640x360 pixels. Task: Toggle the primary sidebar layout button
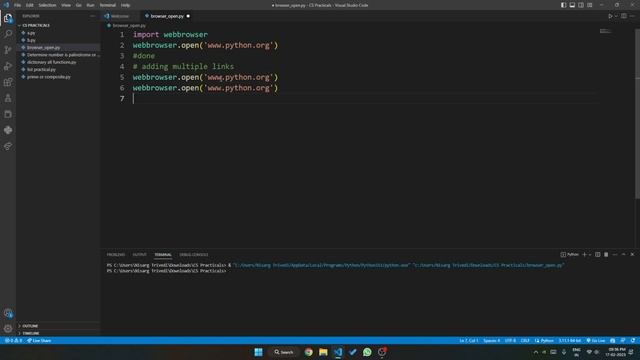563,5
